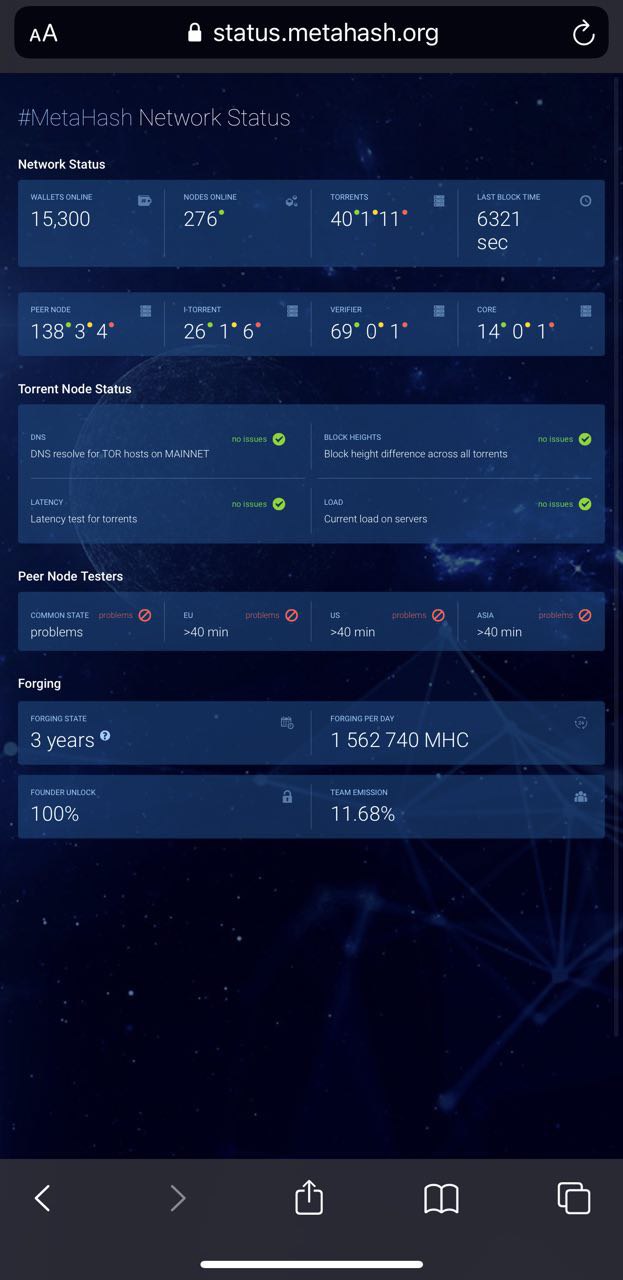The width and height of the screenshot is (623, 1280).
Task: Reload the page with the refresh icon
Action: 583,33
